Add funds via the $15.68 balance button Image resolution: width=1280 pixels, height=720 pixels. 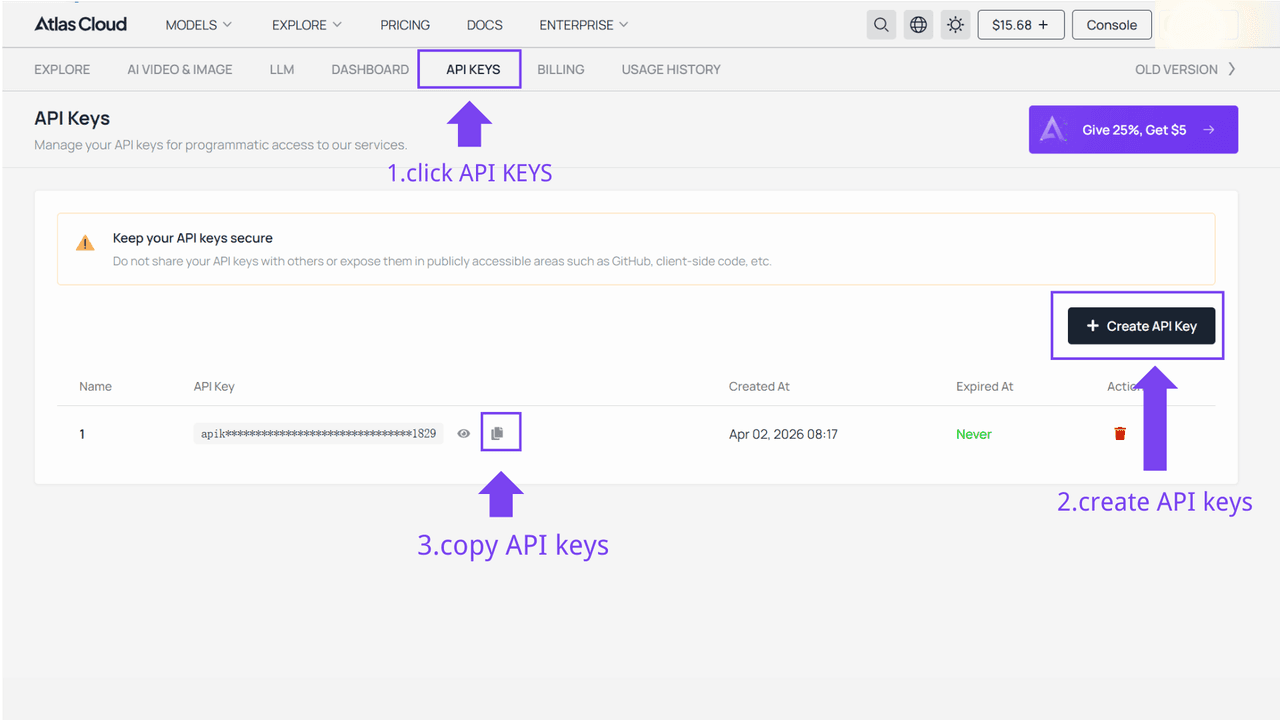pos(1020,25)
